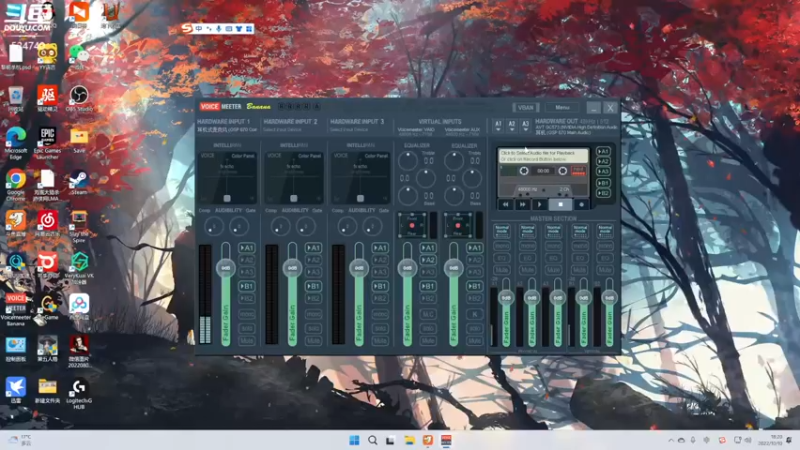Click Voicemeeter VAIO Fader Gain knob
This screenshot has width=800, height=450.
coord(407,268)
